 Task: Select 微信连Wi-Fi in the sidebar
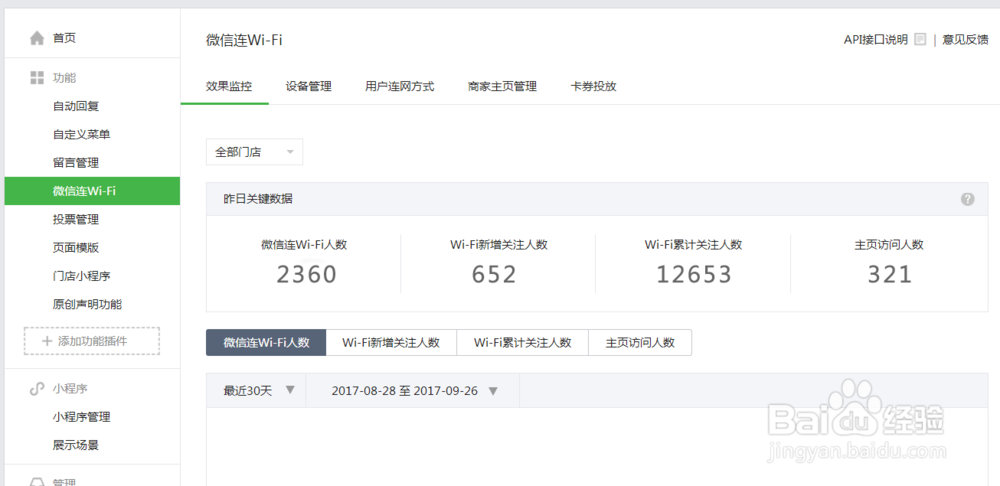coord(92,191)
